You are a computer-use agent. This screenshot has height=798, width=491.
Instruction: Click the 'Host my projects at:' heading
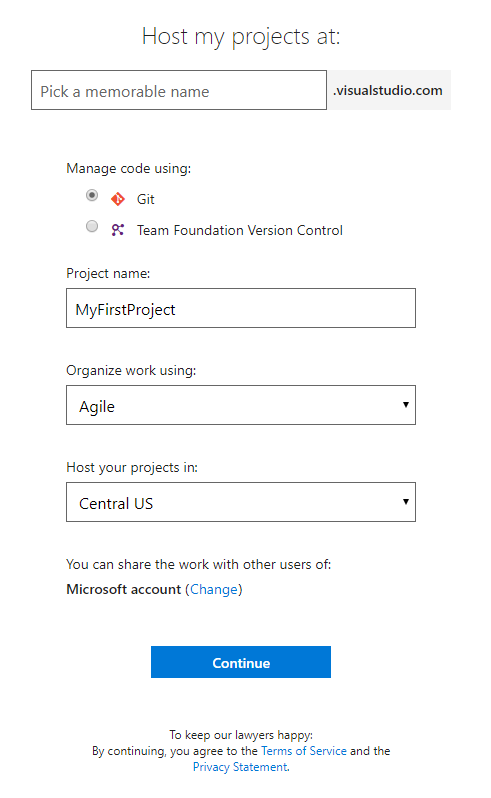pos(241,37)
